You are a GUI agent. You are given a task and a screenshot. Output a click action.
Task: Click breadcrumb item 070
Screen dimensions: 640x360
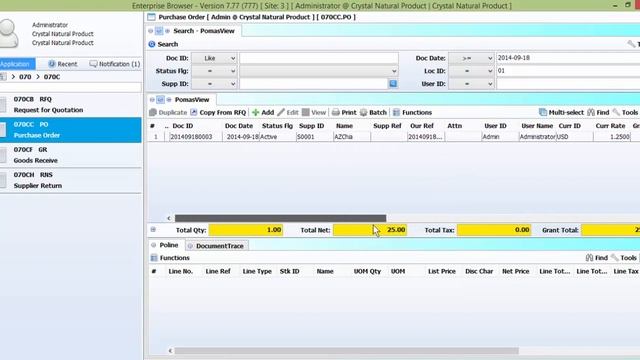coord(25,77)
